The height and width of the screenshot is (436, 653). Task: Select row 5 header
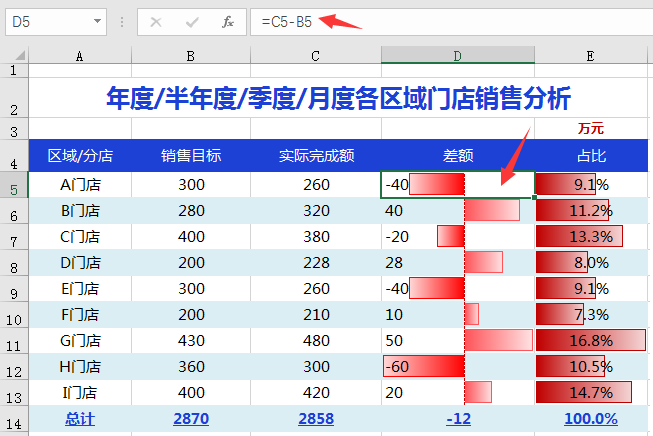[x=14, y=184]
